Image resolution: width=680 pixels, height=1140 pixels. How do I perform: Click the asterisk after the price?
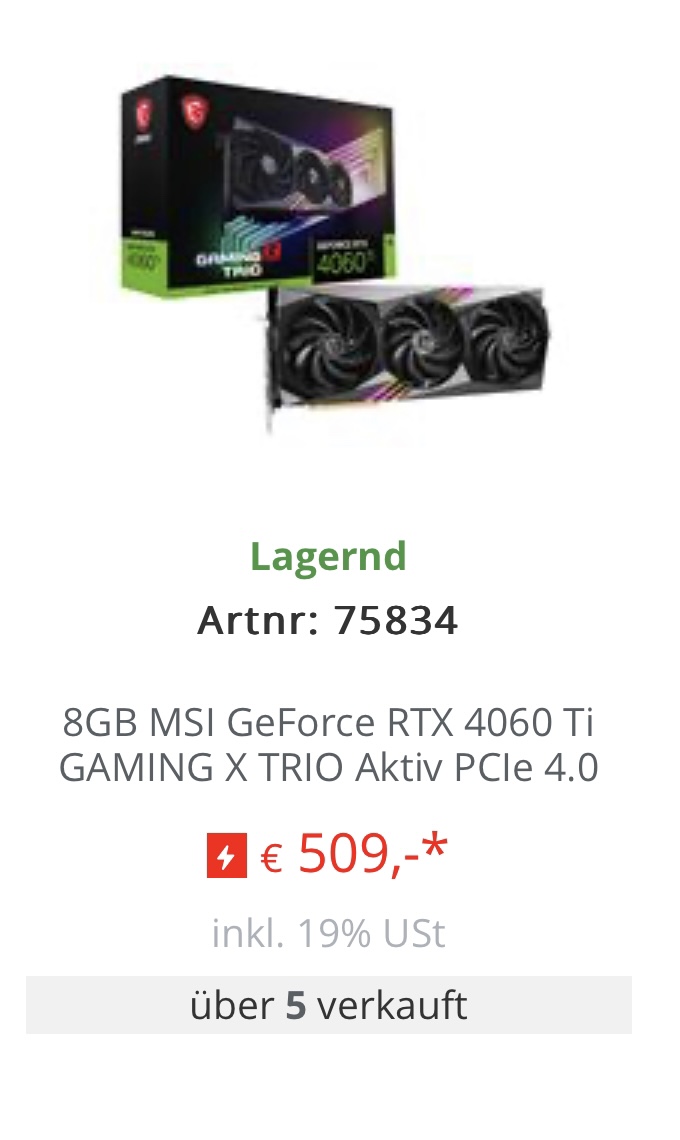pos(436,846)
